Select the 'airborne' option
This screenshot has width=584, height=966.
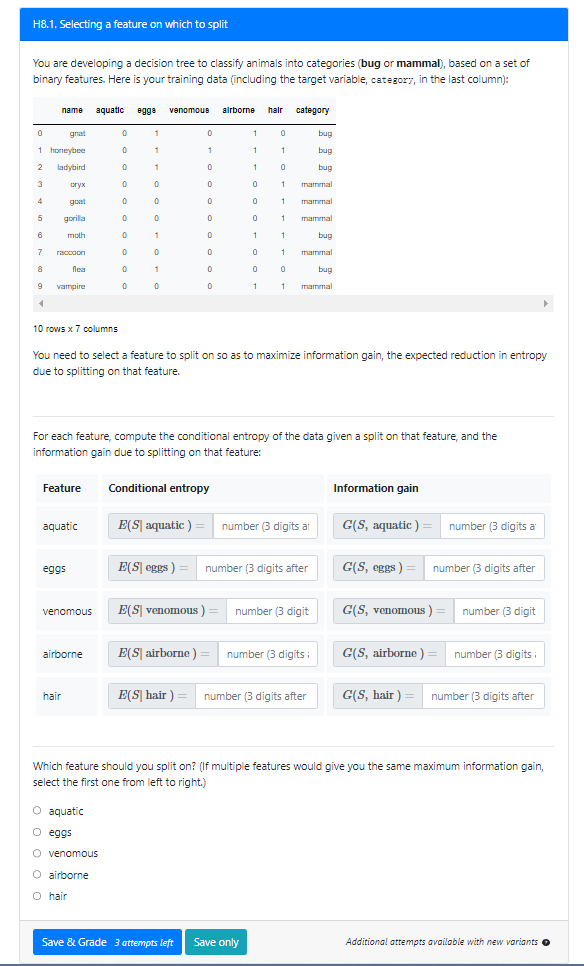(x=35, y=874)
